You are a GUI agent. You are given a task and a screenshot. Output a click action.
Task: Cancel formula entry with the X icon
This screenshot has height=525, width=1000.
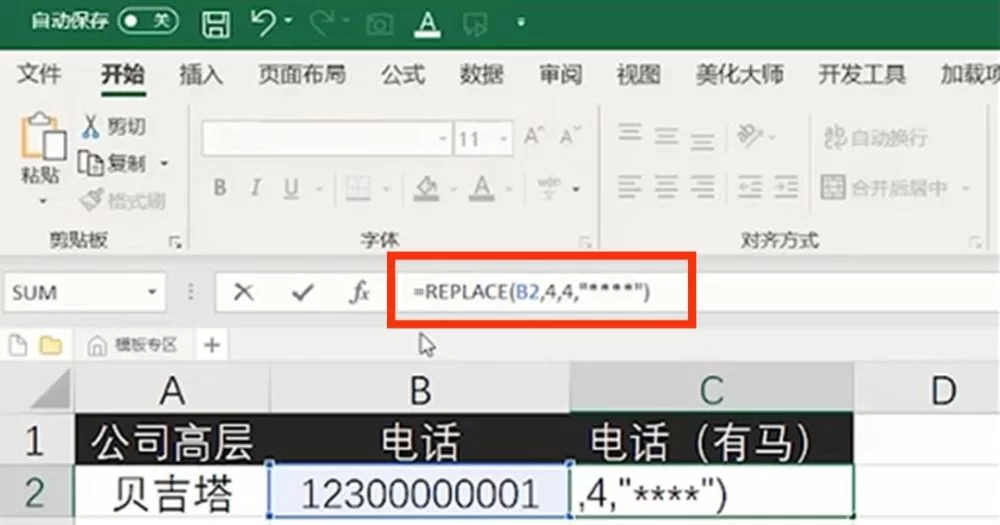pyautogui.click(x=243, y=292)
